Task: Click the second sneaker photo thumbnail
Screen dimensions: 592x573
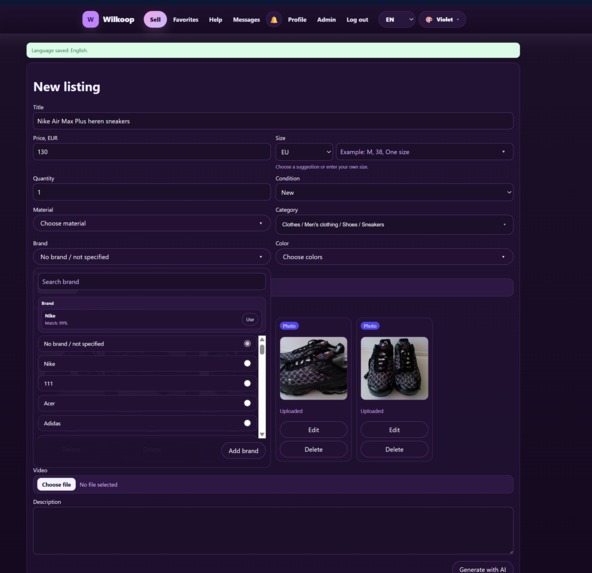Action: click(394, 368)
